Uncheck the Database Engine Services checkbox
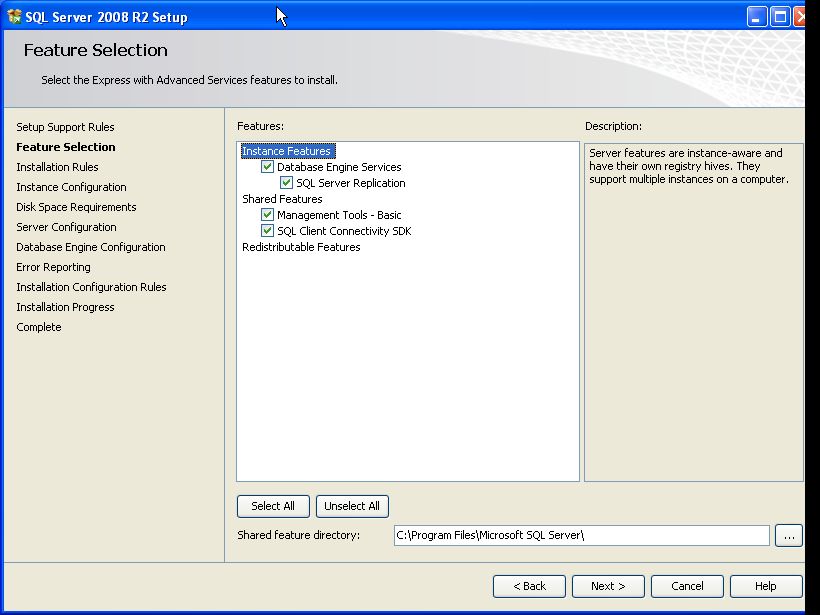The width and height of the screenshot is (820, 615). (267, 167)
